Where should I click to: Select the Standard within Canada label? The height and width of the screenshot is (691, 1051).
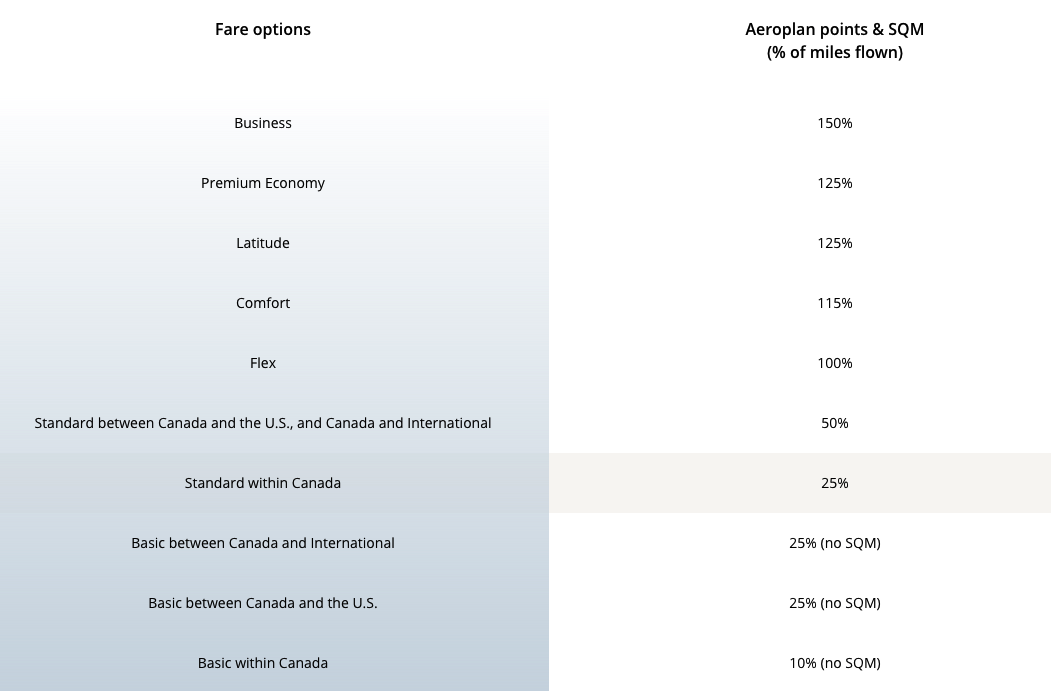tap(263, 483)
